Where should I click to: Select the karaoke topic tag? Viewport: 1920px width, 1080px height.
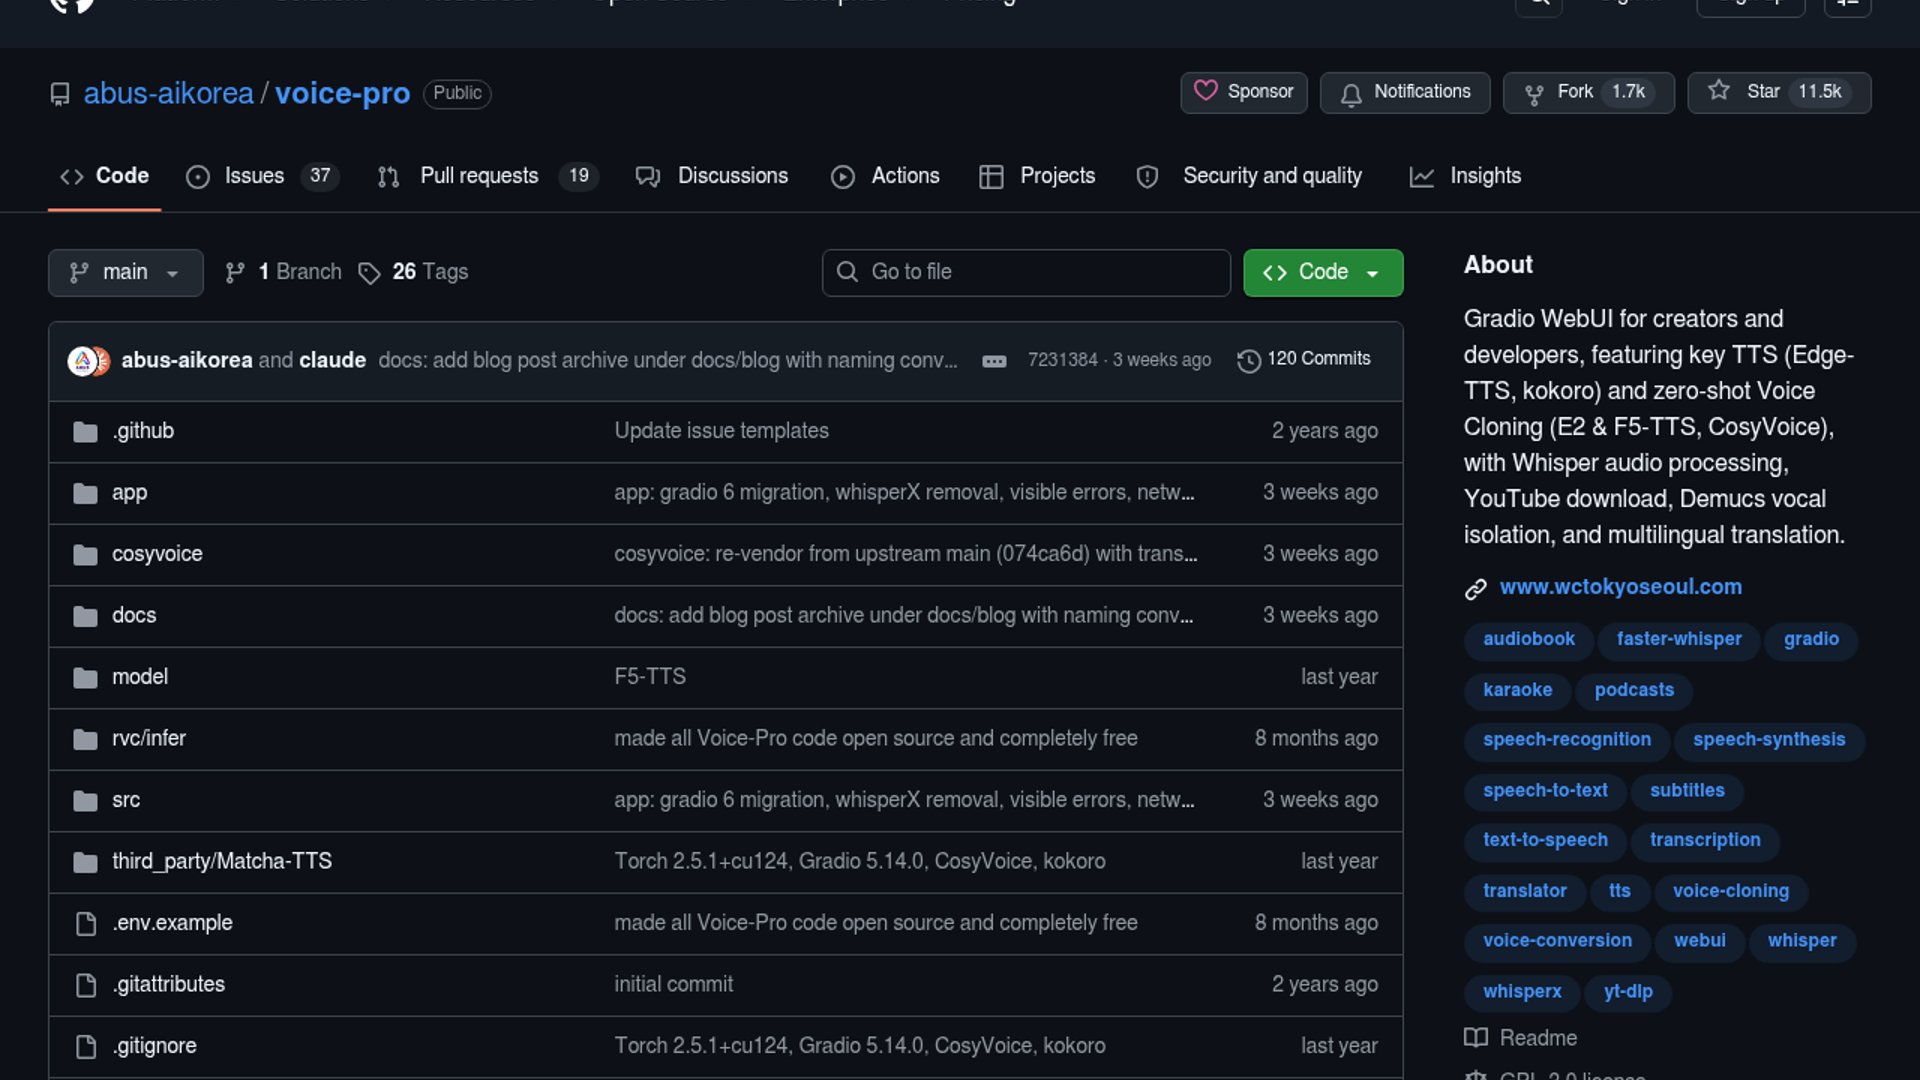coord(1517,691)
